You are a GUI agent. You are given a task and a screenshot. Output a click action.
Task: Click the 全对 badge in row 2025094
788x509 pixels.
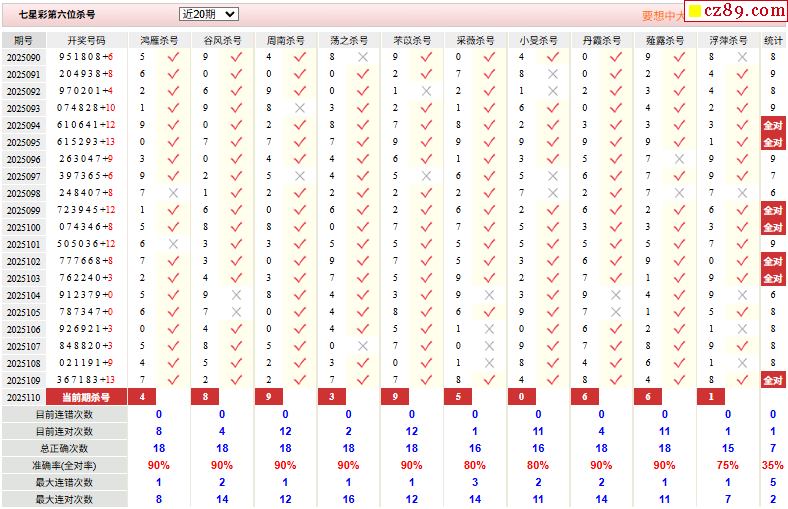(773, 125)
